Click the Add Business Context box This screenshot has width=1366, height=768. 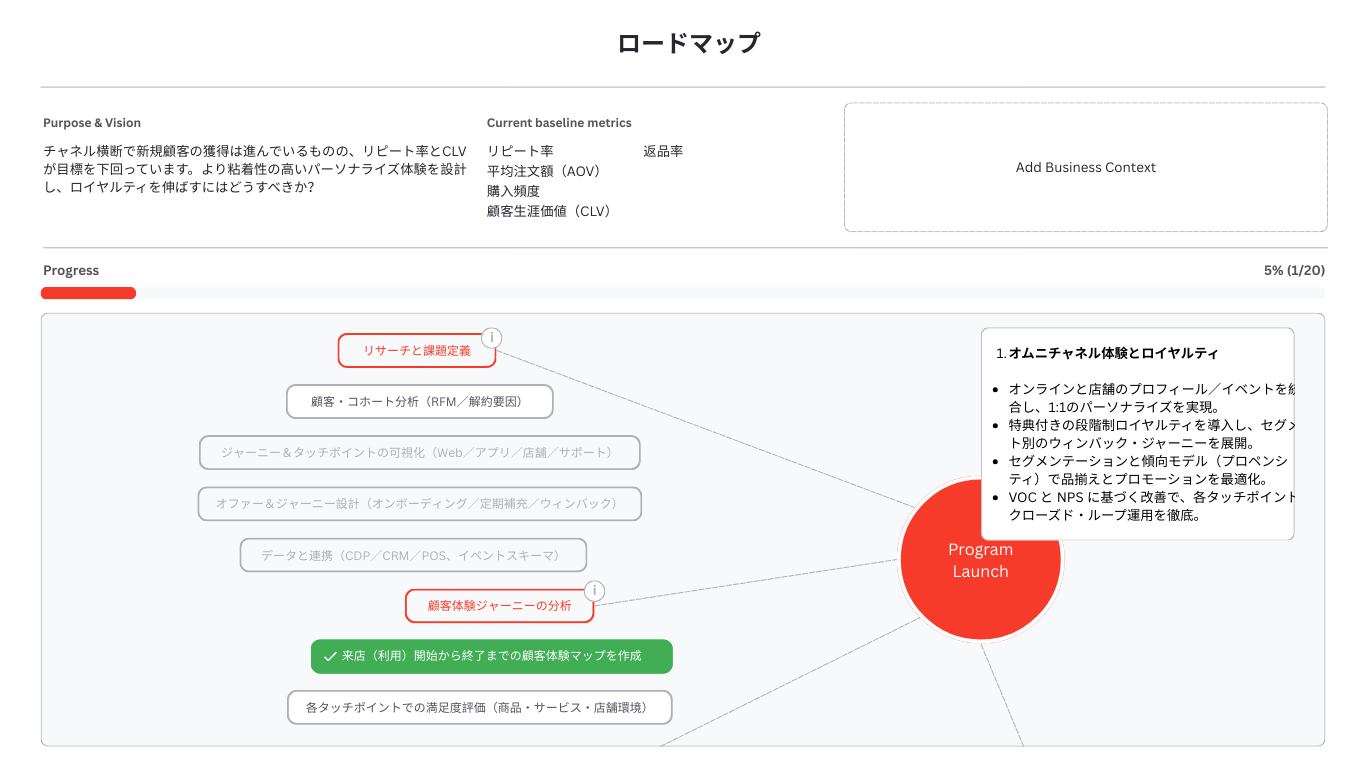click(1086, 167)
